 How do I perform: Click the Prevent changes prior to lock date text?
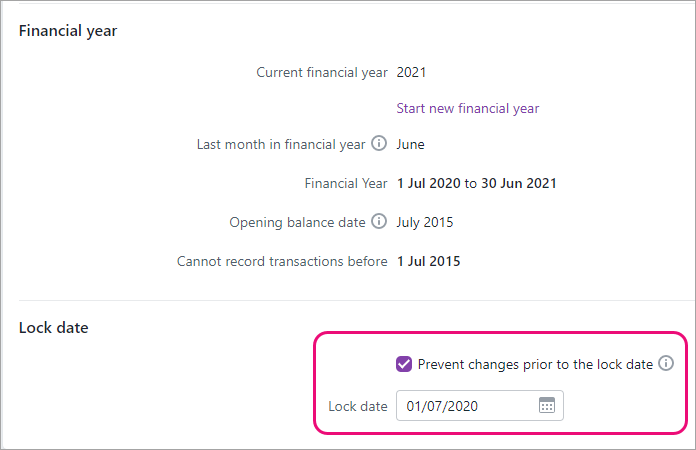pos(535,364)
